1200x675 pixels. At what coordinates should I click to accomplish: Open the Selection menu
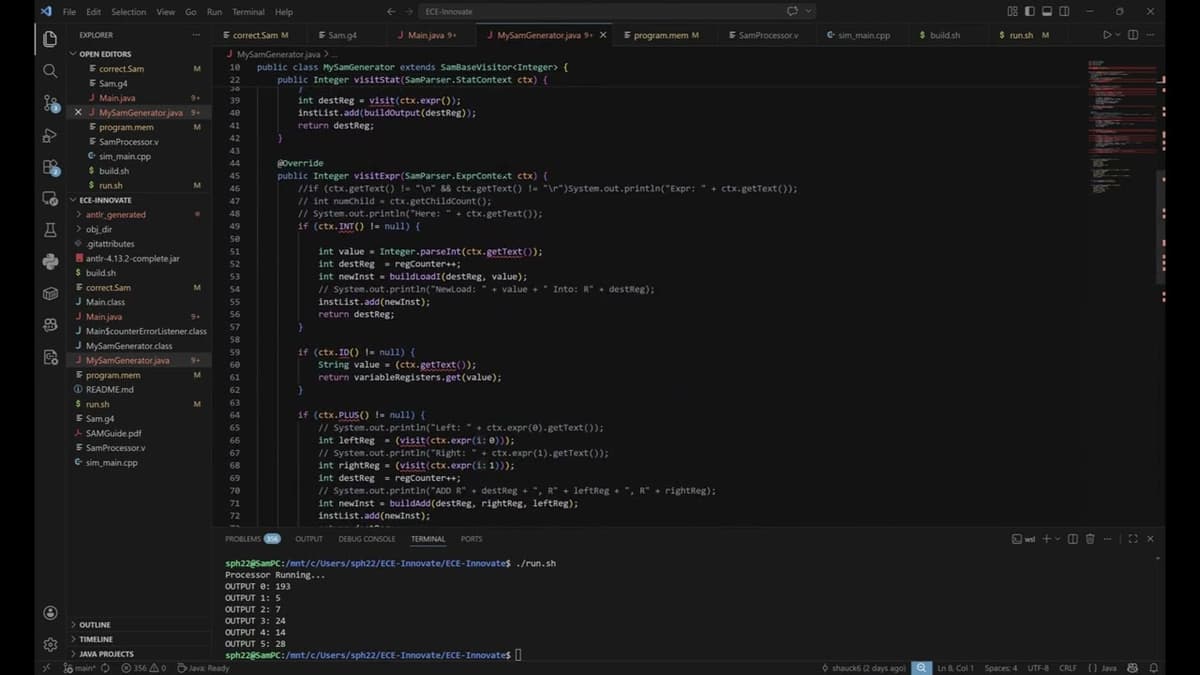tap(128, 11)
